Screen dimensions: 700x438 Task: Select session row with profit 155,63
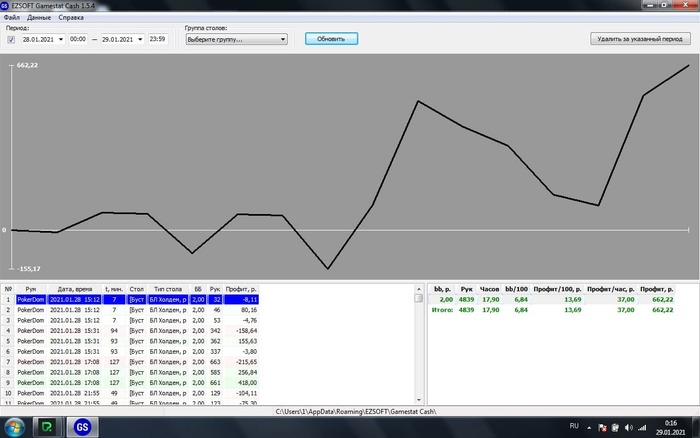130,341
